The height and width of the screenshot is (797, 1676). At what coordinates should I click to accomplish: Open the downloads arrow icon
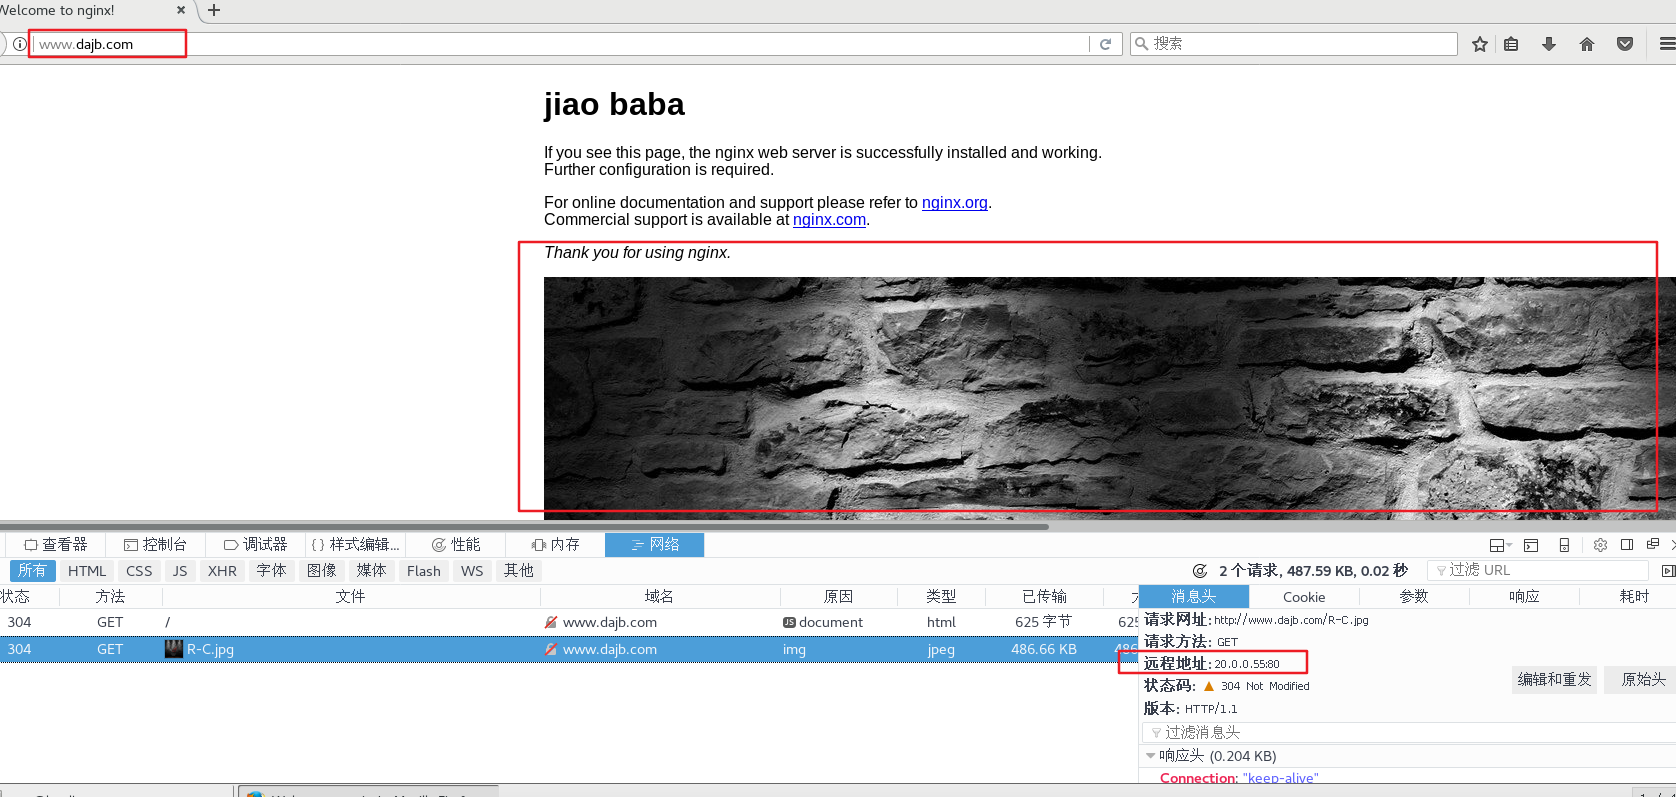coord(1549,44)
